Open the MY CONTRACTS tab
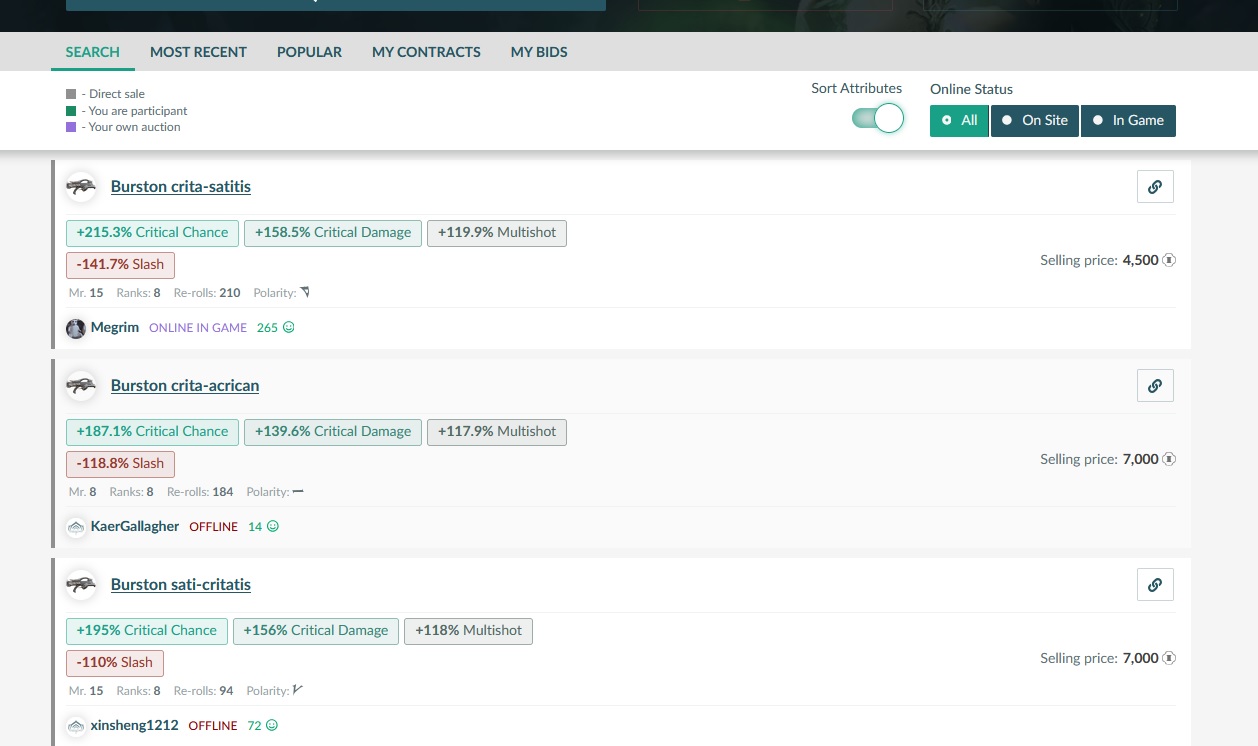 click(x=426, y=52)
